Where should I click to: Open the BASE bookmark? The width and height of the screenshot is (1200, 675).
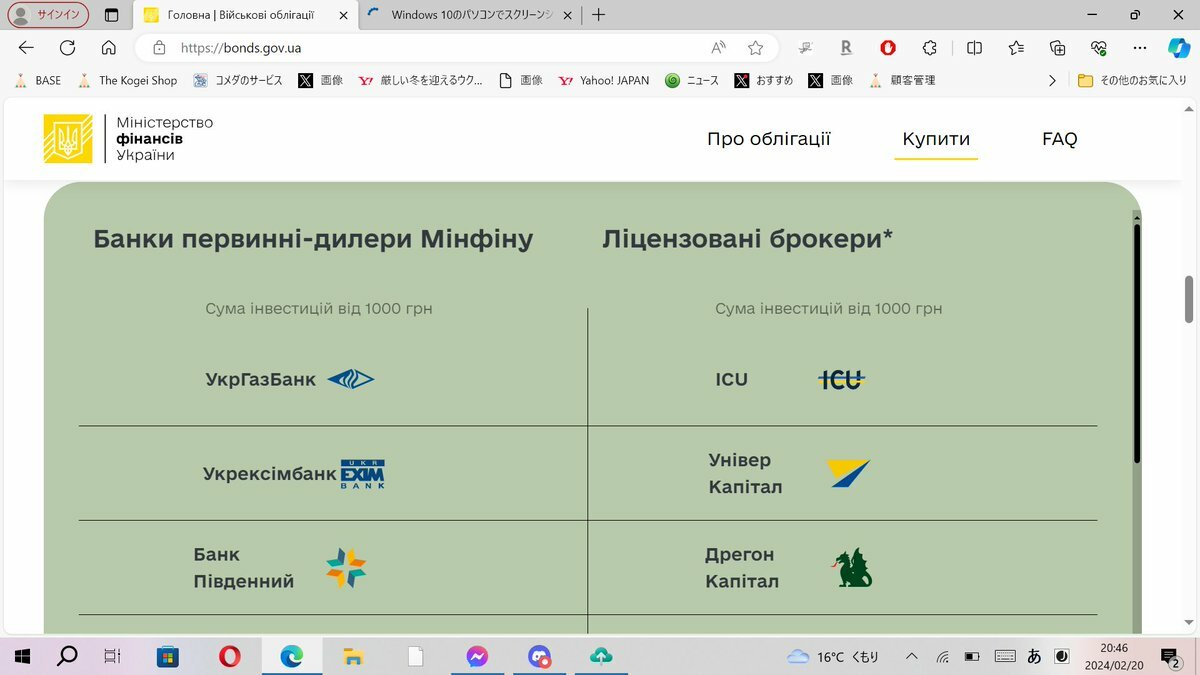click(37, 80)
